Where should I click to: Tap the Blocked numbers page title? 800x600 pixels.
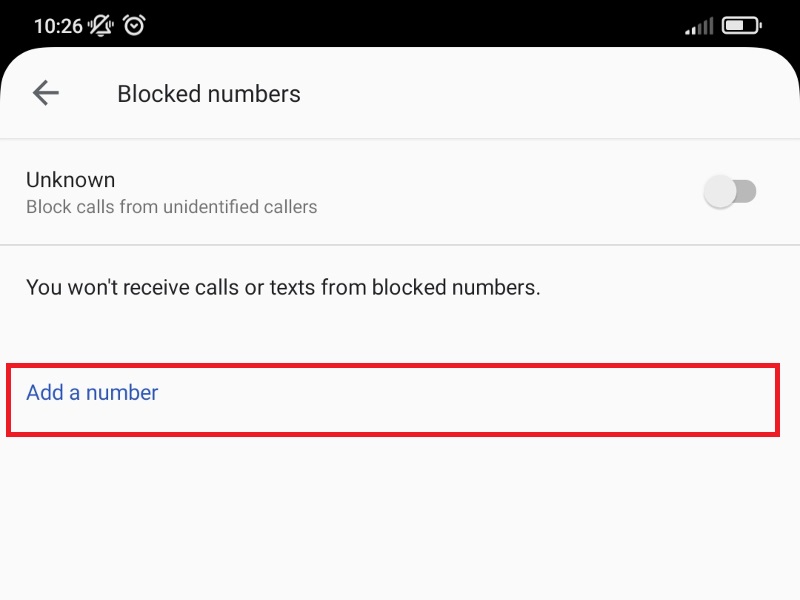tap(209, 94)
